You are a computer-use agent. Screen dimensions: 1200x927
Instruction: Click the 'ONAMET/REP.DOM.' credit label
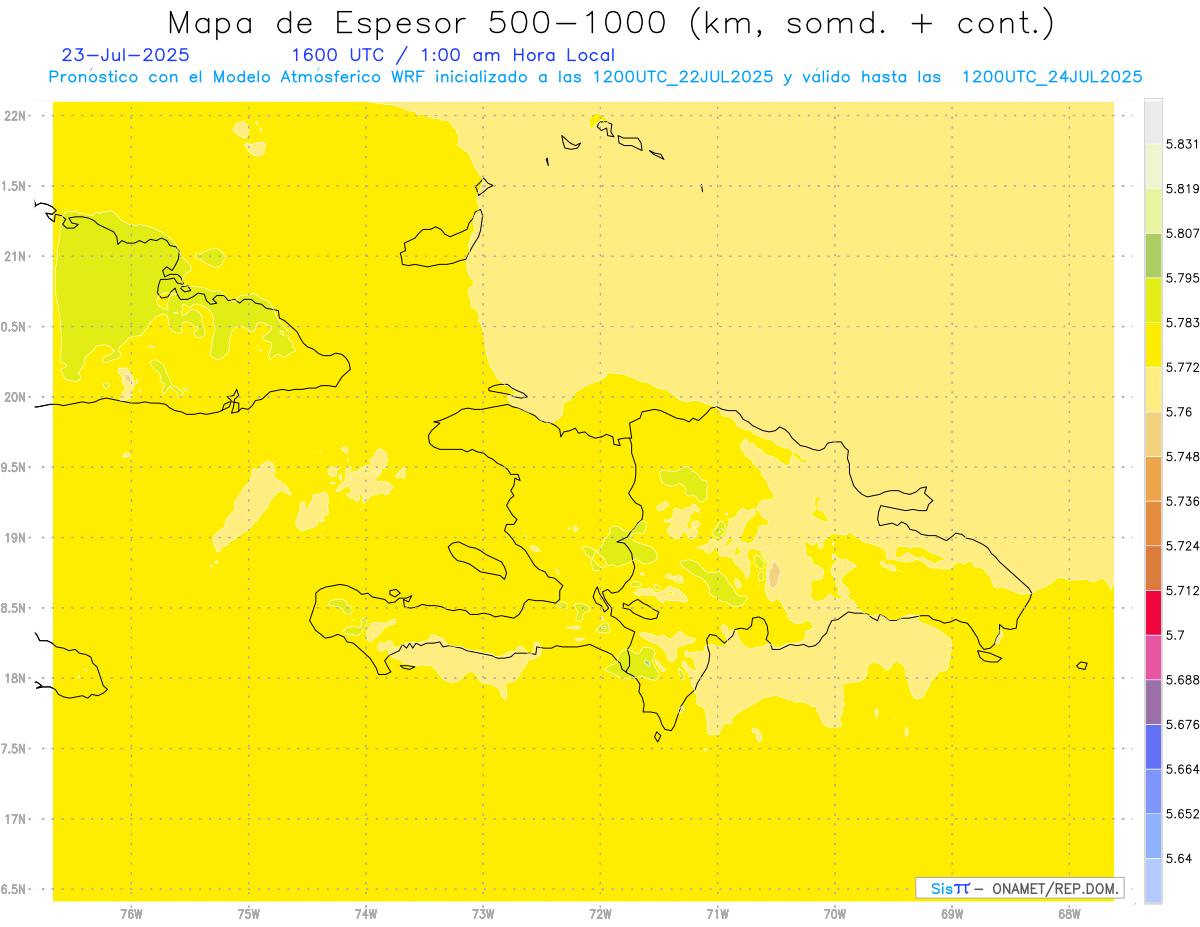coord(1055,888)
